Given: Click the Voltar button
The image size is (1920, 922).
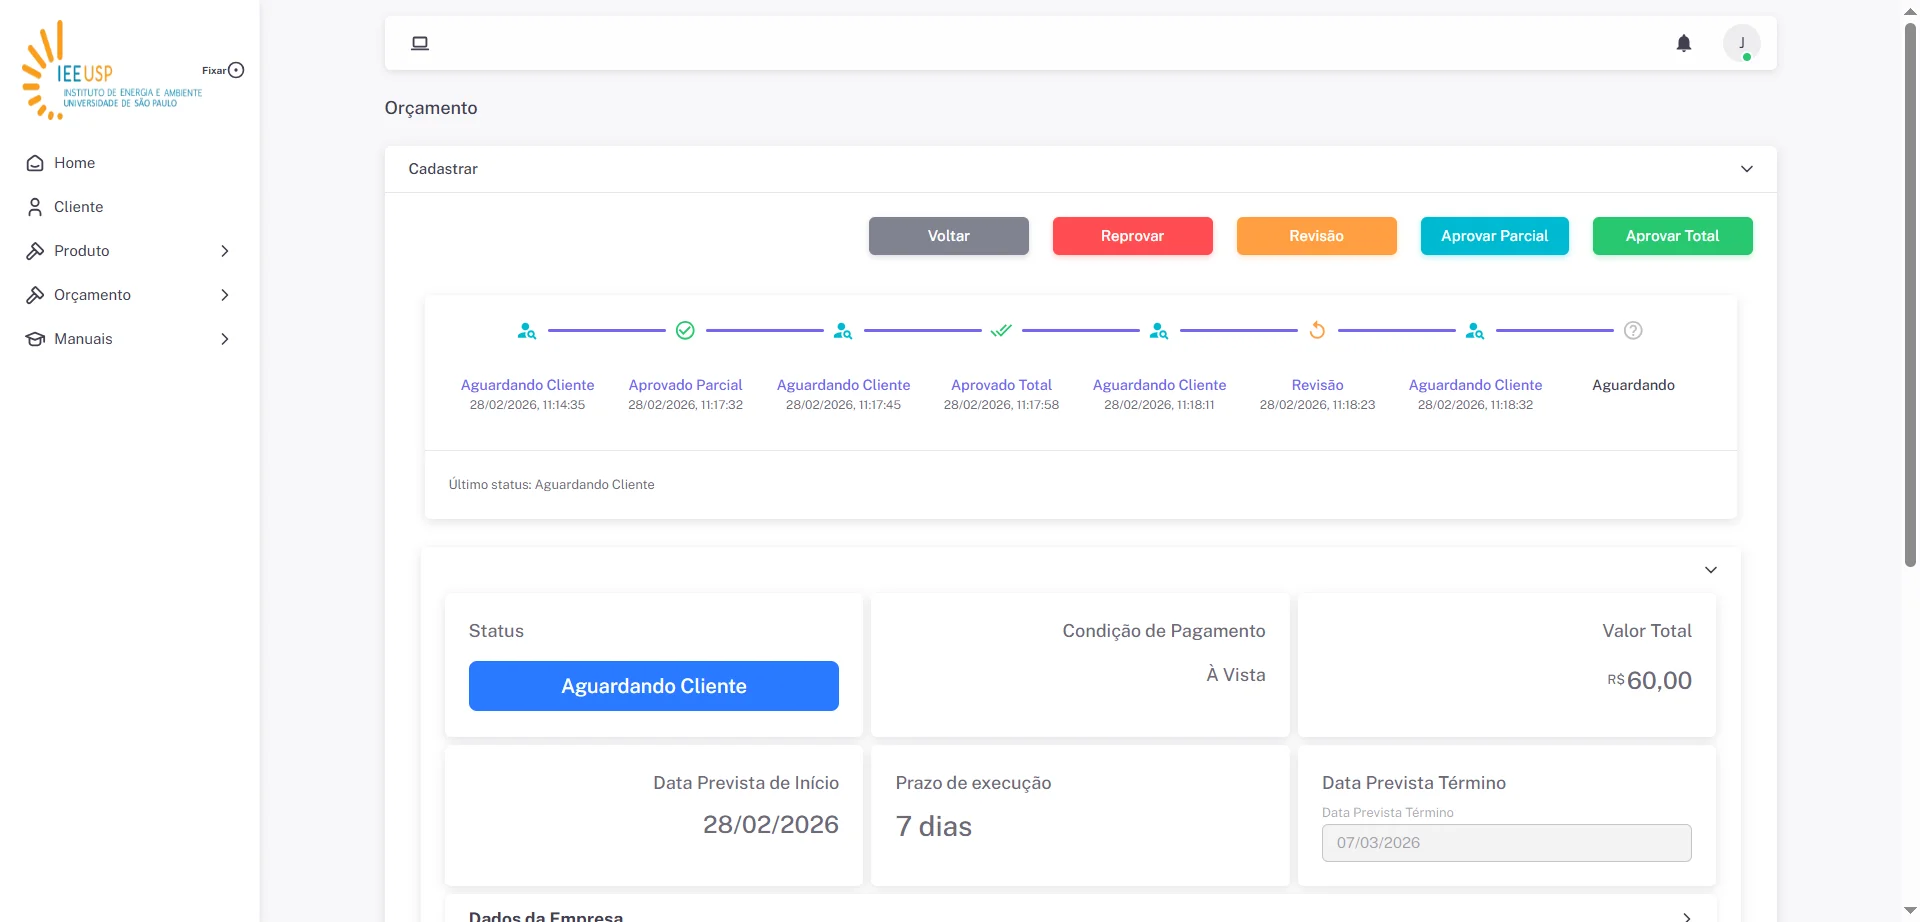Looking at the screenshot, I should (x=949, y=236).
